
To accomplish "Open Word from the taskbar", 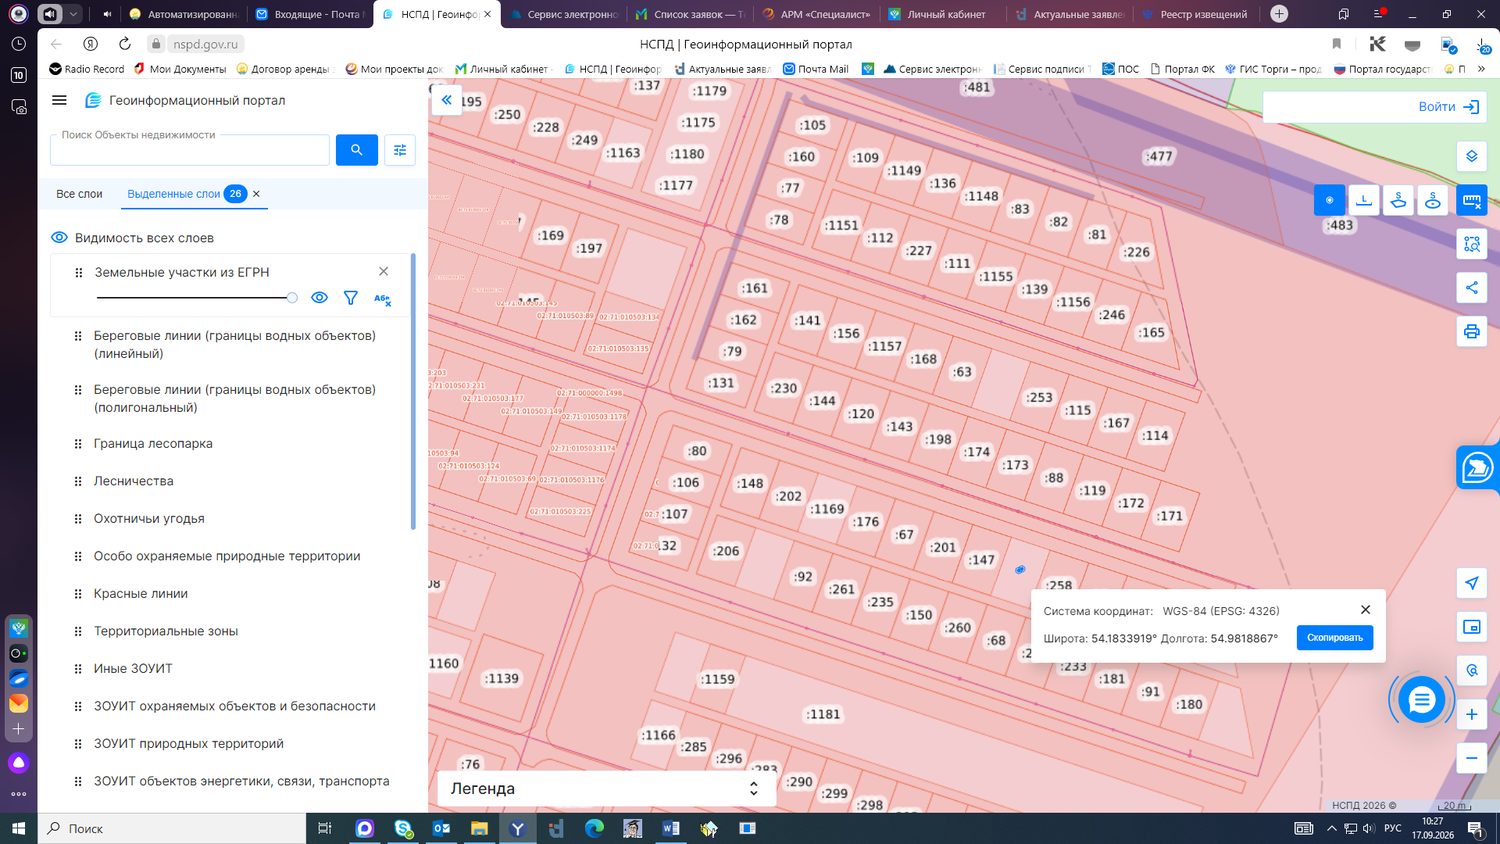I will (670, 828).
